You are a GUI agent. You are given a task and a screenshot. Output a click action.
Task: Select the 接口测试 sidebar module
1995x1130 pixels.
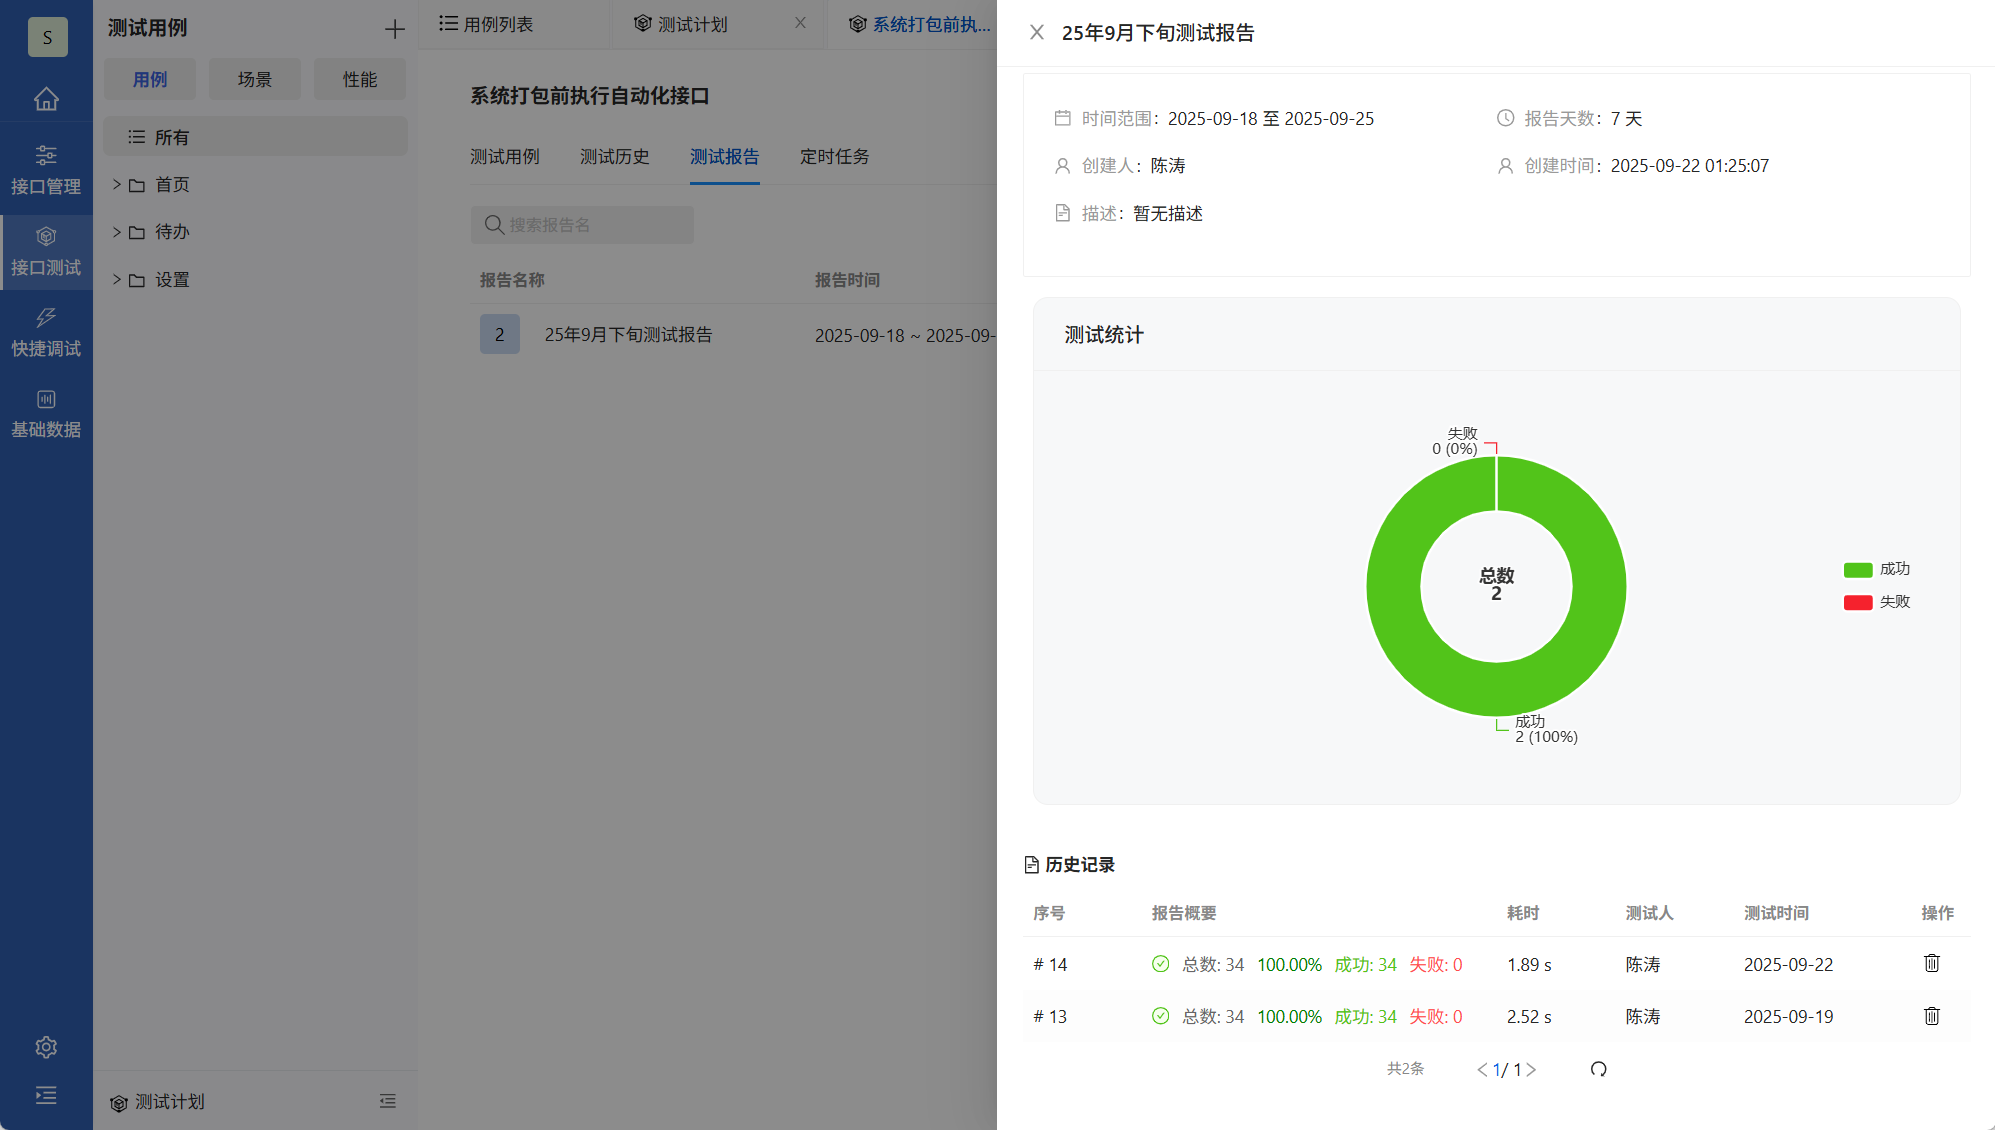[46, 250]
